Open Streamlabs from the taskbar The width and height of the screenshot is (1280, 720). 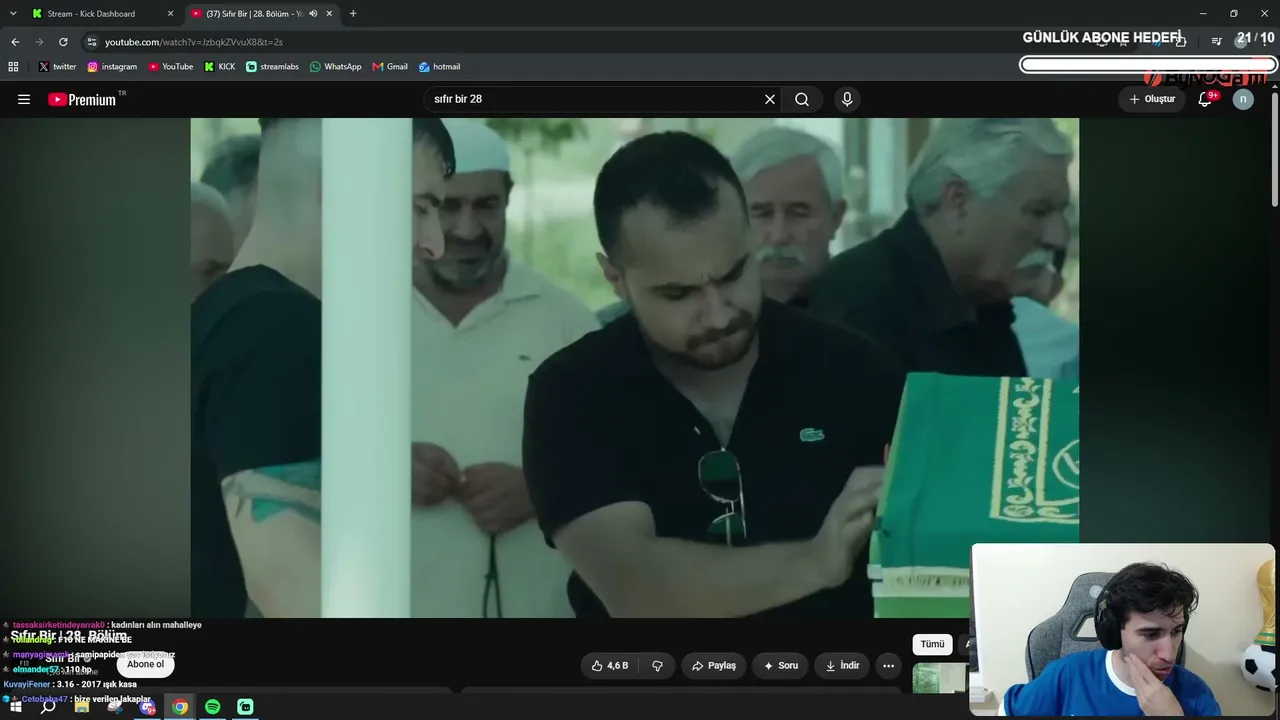[245, 707]
